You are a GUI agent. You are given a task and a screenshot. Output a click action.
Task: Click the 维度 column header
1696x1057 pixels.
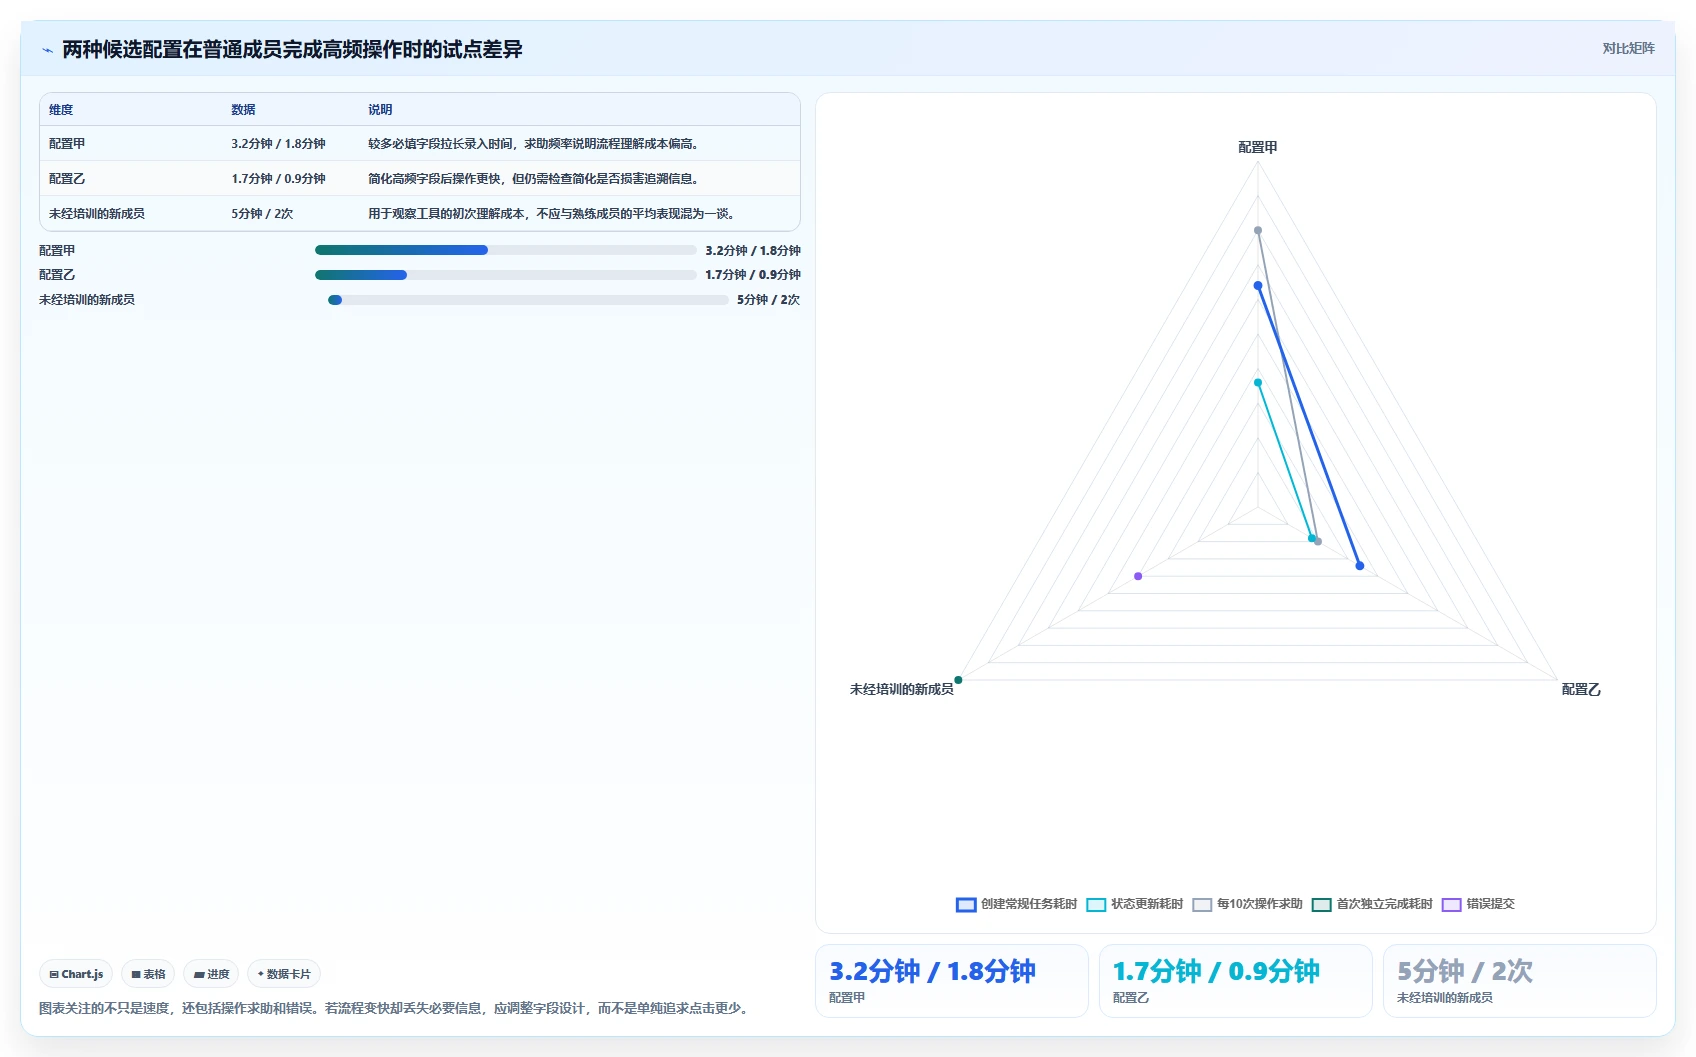[61, 110]
